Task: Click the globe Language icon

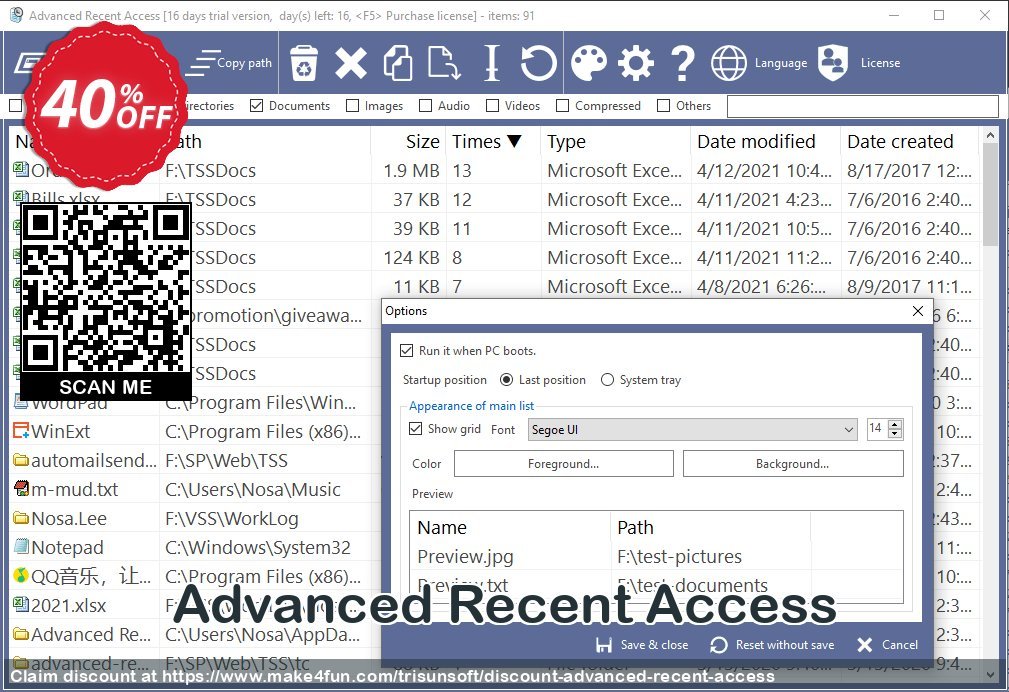Action: click(729, 63)
